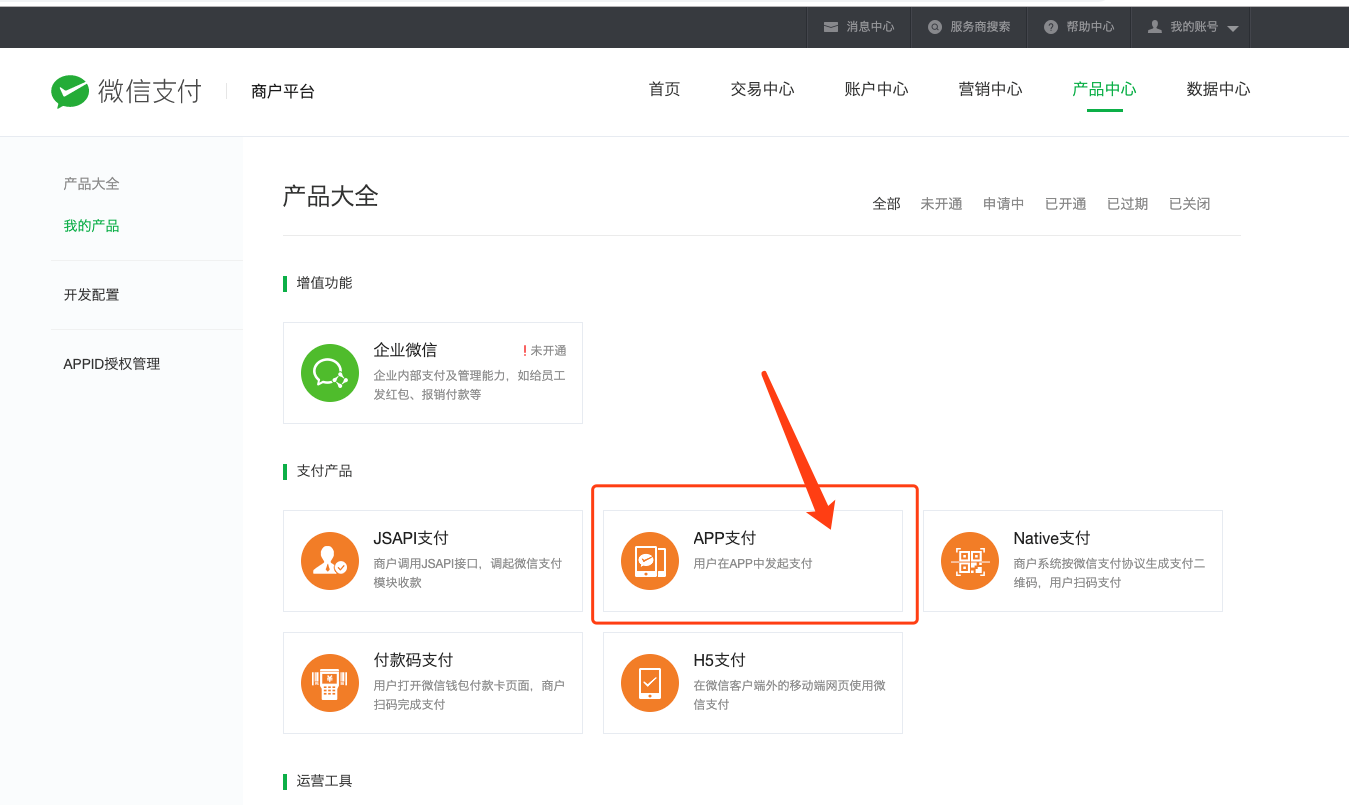This screenshot has height=805, width=1349.
Task: Click the 增值功能 section heading
Action: 324,283
